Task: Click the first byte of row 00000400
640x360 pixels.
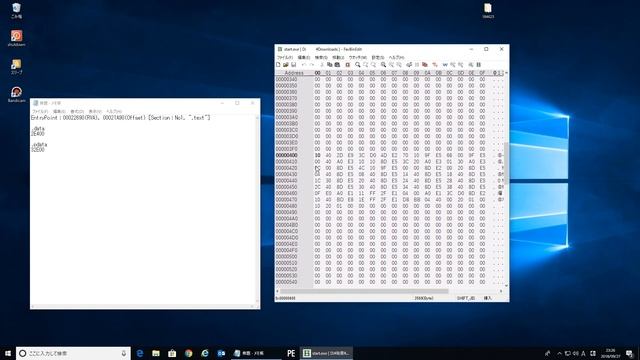Action: pyautogui.click(x=317, y=155)
